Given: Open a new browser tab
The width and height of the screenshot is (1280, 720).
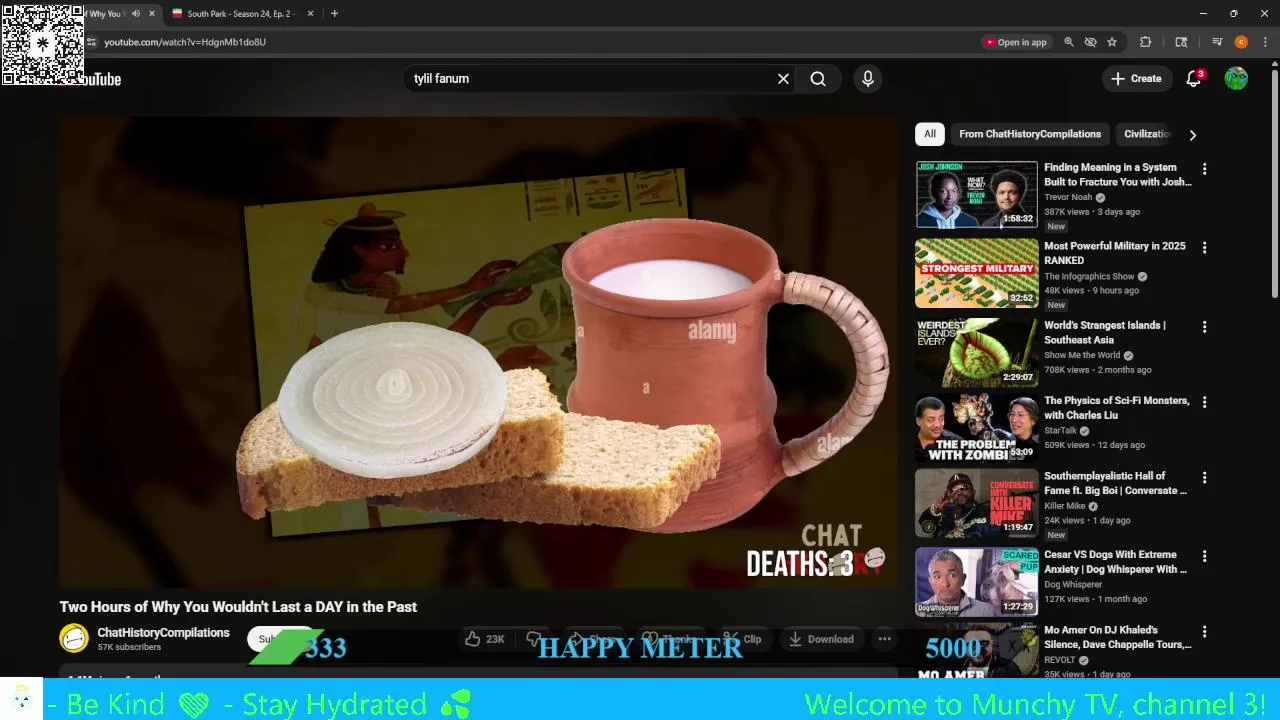Looking at the screenshot, I should 334,14.
